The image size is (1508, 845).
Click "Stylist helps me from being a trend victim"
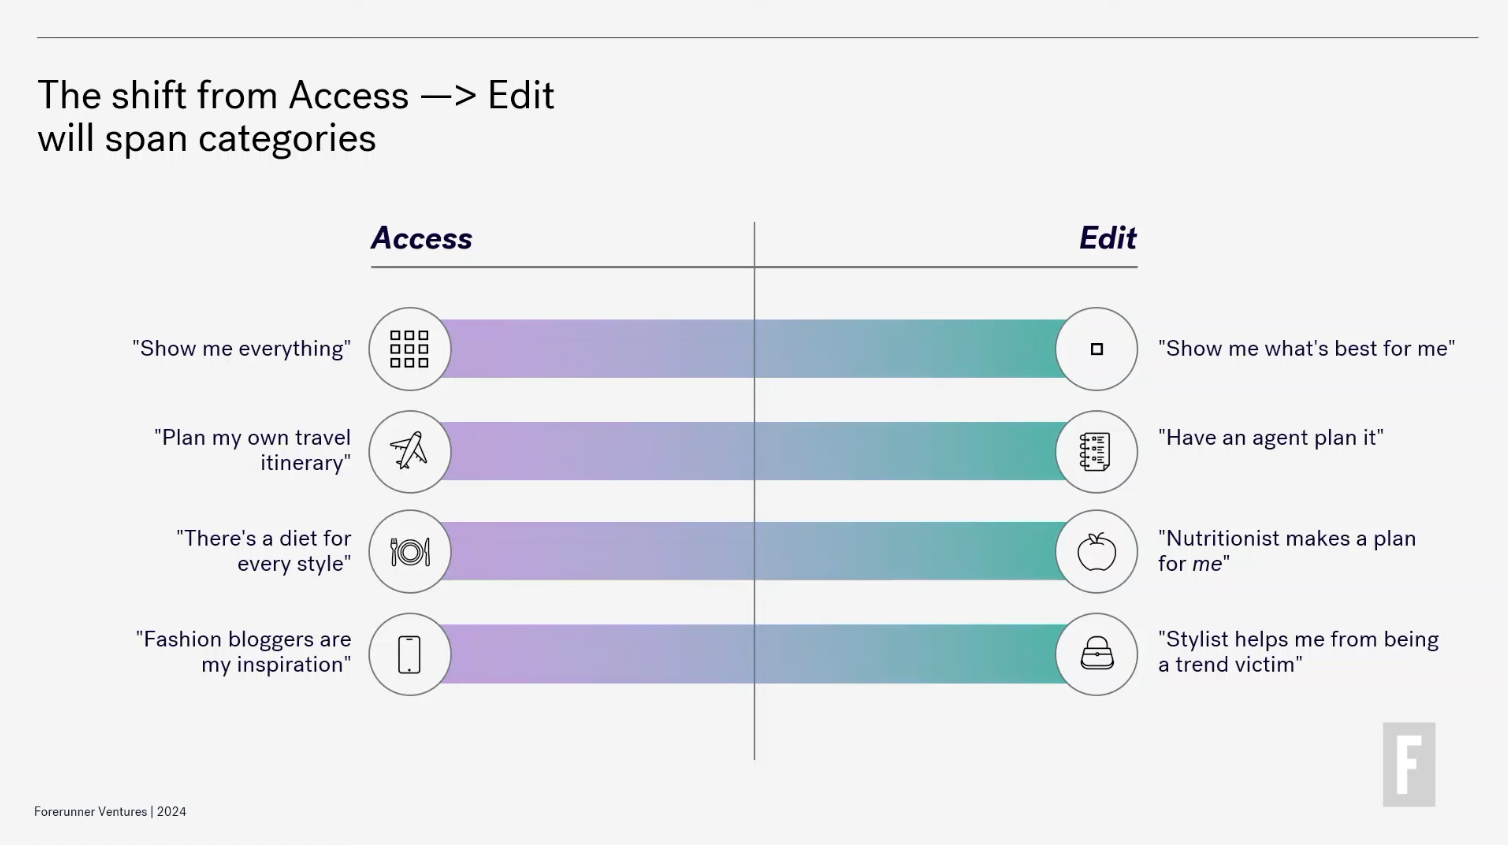pos(1298,652)
